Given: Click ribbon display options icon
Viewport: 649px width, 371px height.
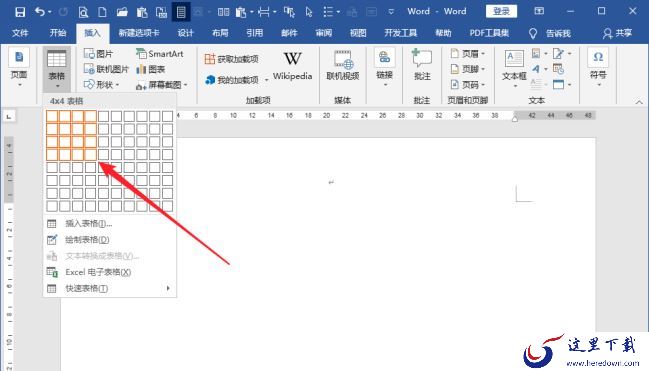Looking at the screenshot, I should (x=539, y=11).
